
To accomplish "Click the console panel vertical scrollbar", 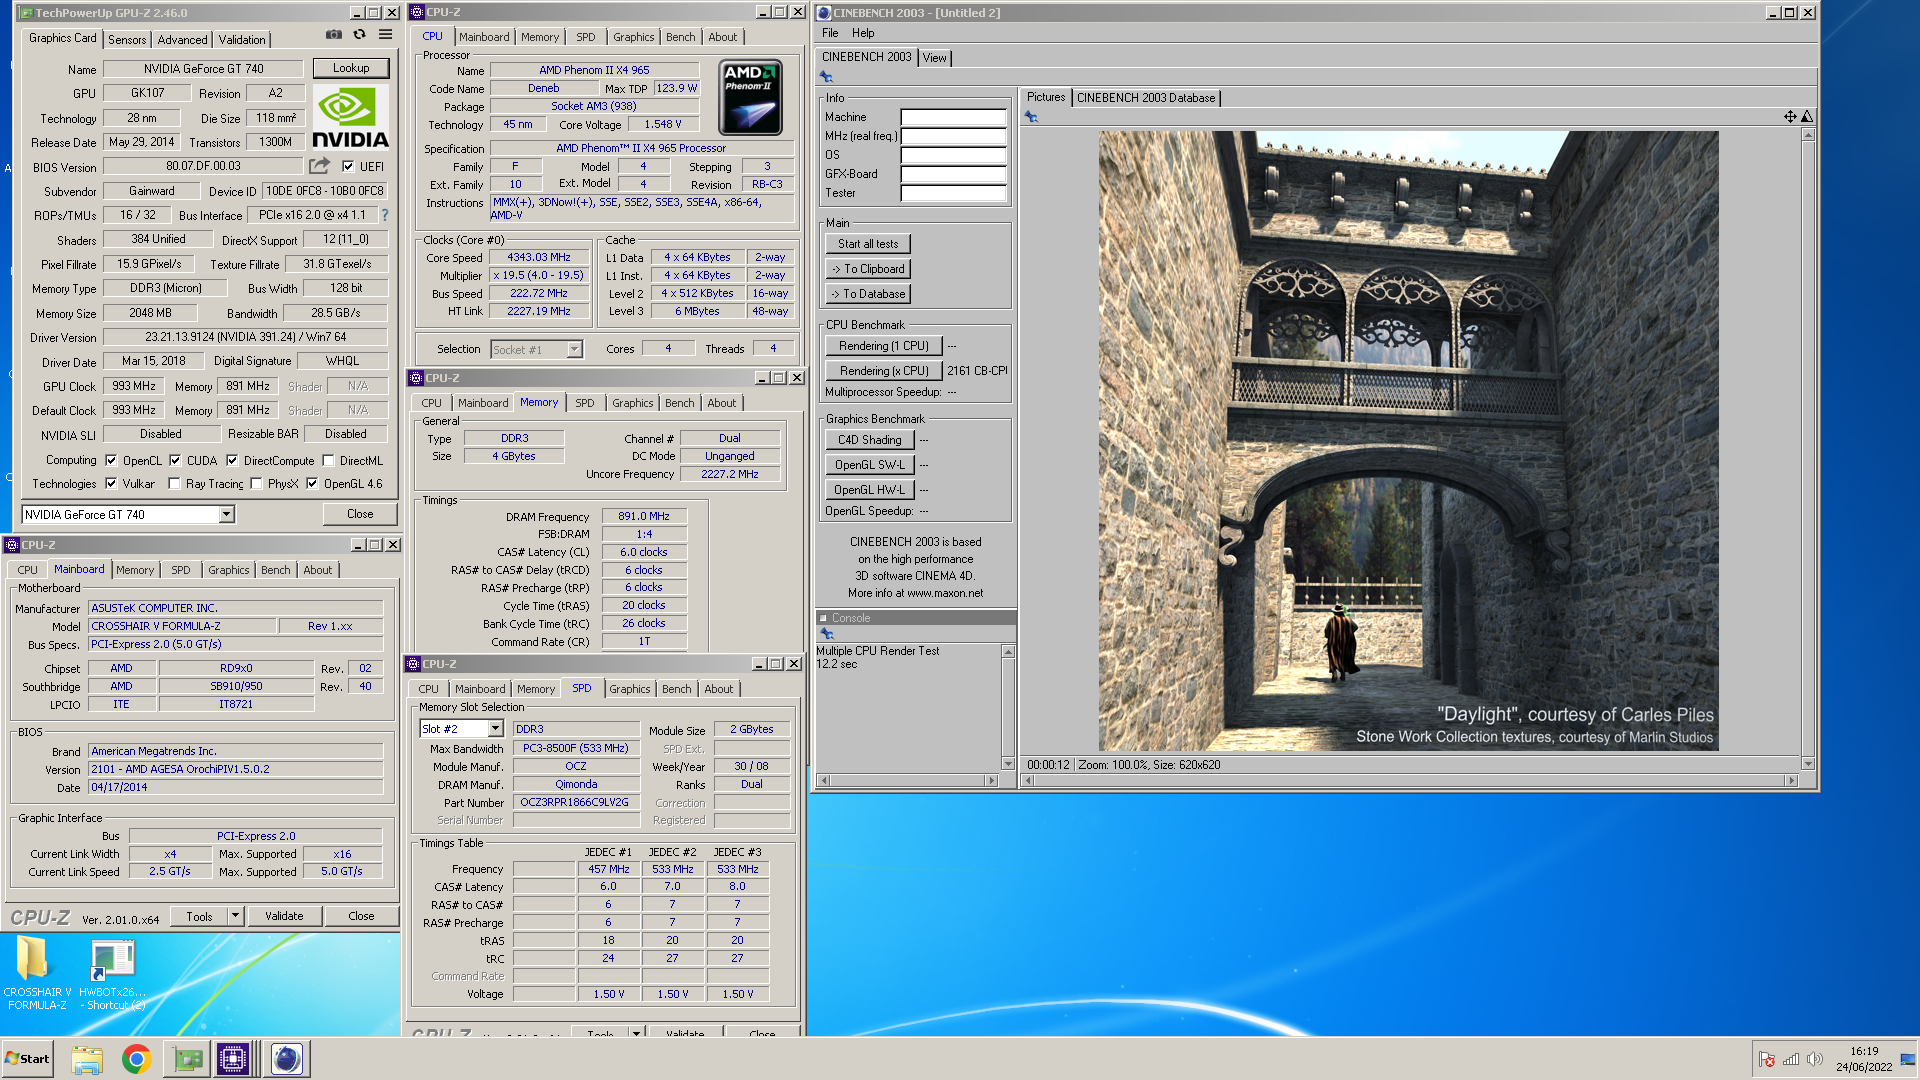I will [1008, 708].
